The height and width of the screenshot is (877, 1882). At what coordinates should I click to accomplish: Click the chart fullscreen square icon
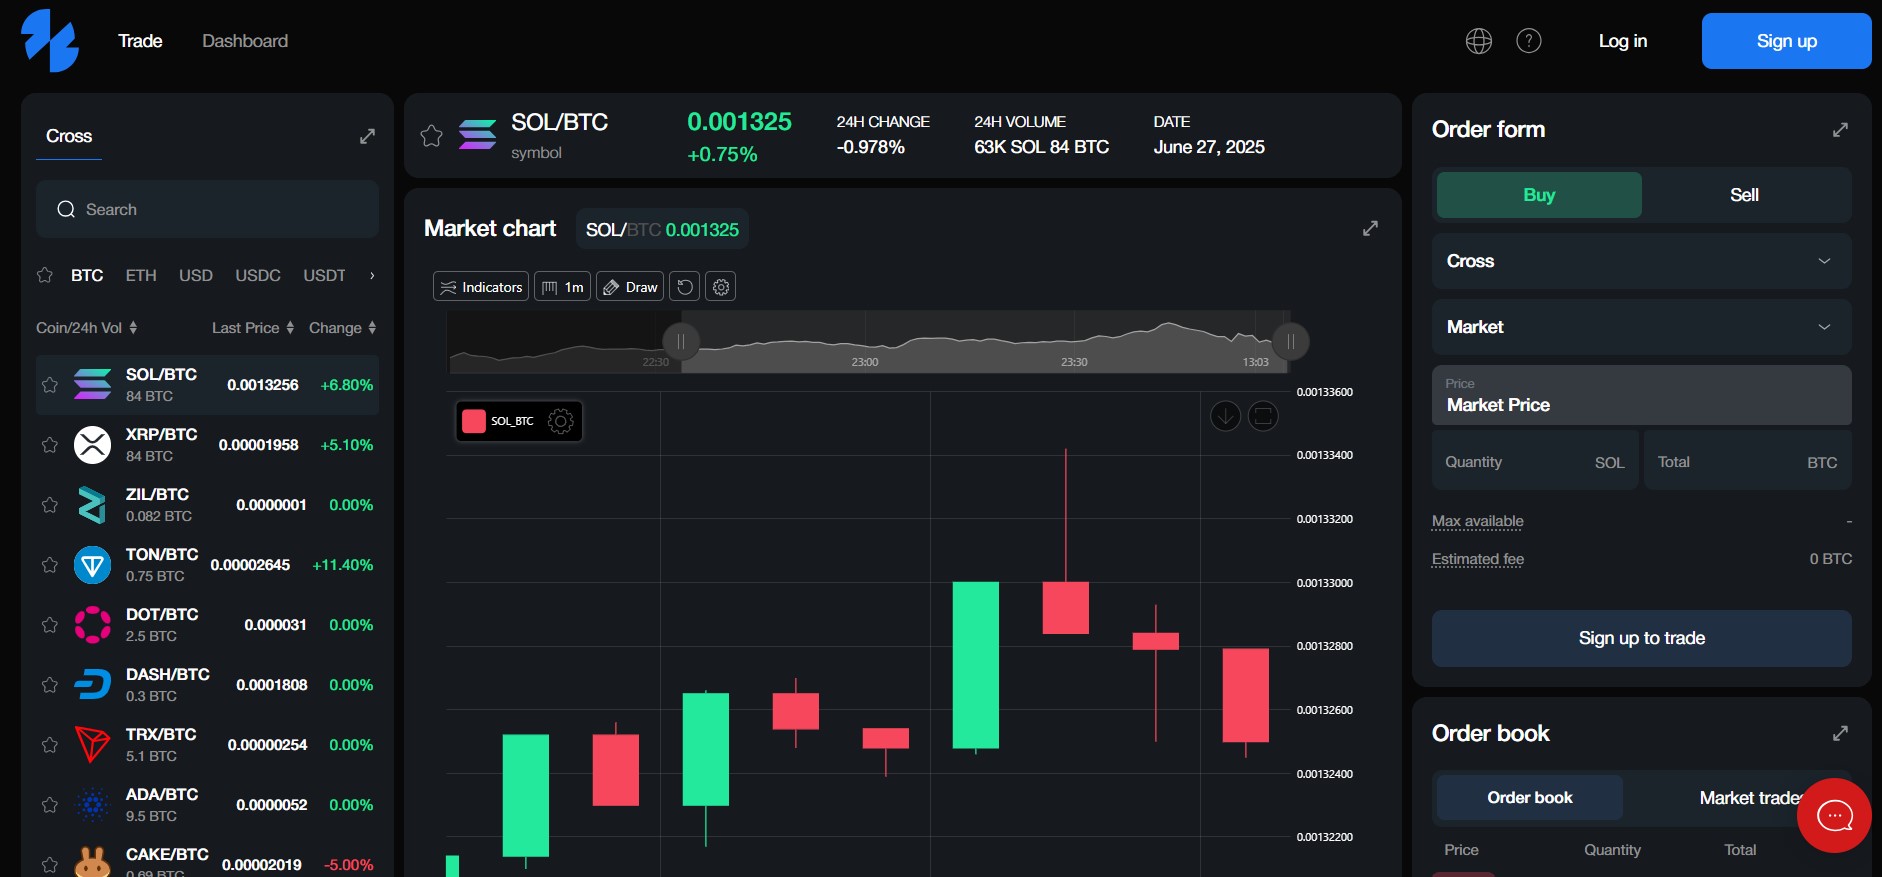tap(1263, 416)
